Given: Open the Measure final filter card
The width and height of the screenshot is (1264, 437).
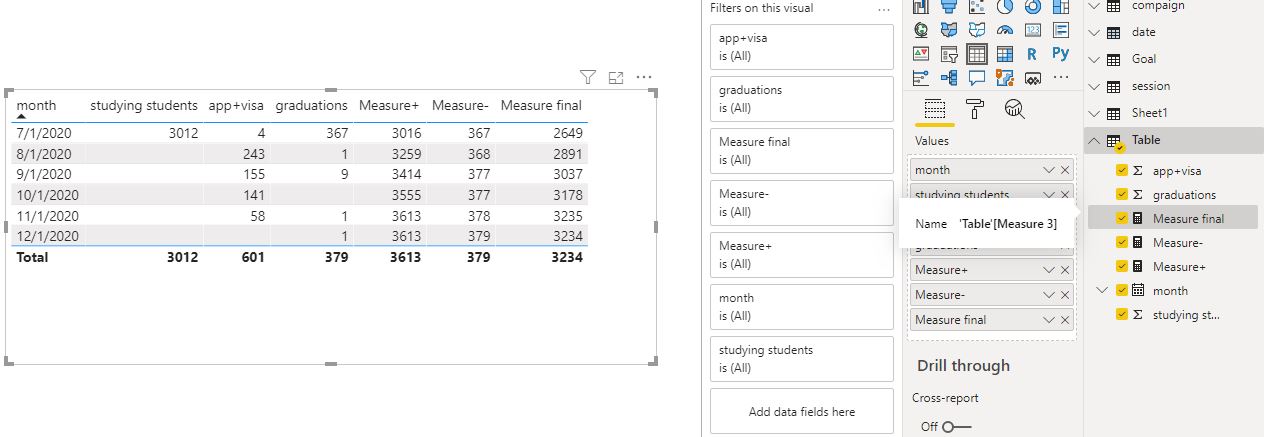Looking at the screenshot, I should [x=801, y=150].
